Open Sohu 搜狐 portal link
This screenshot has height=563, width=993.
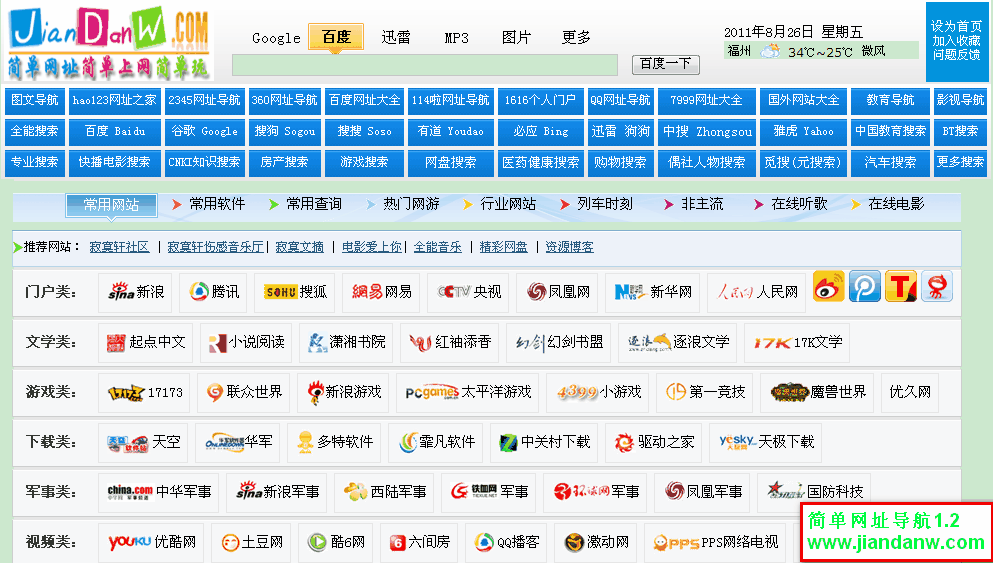[x=294, y=293]
